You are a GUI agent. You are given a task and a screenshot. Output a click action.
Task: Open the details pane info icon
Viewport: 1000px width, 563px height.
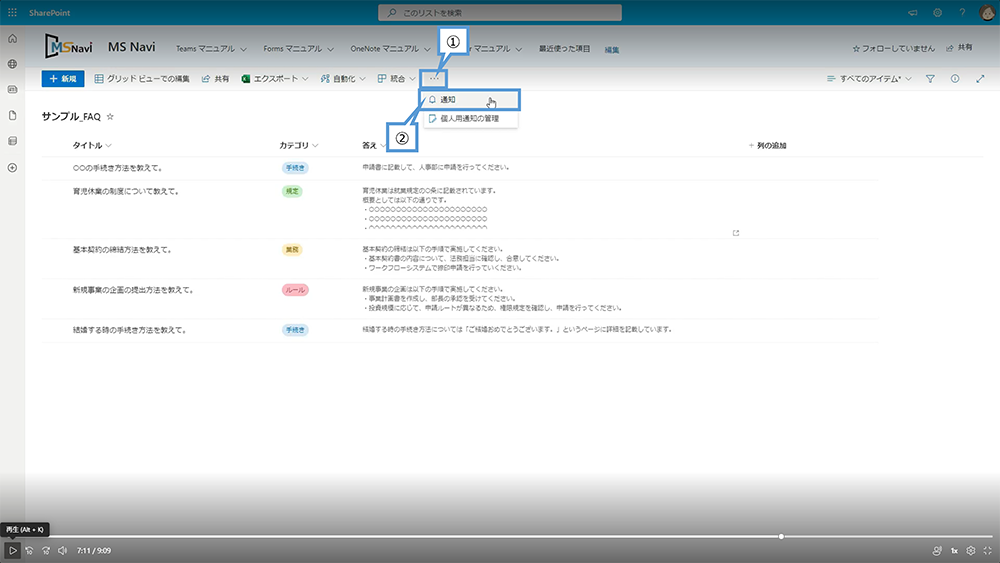[x=955, y=79]
